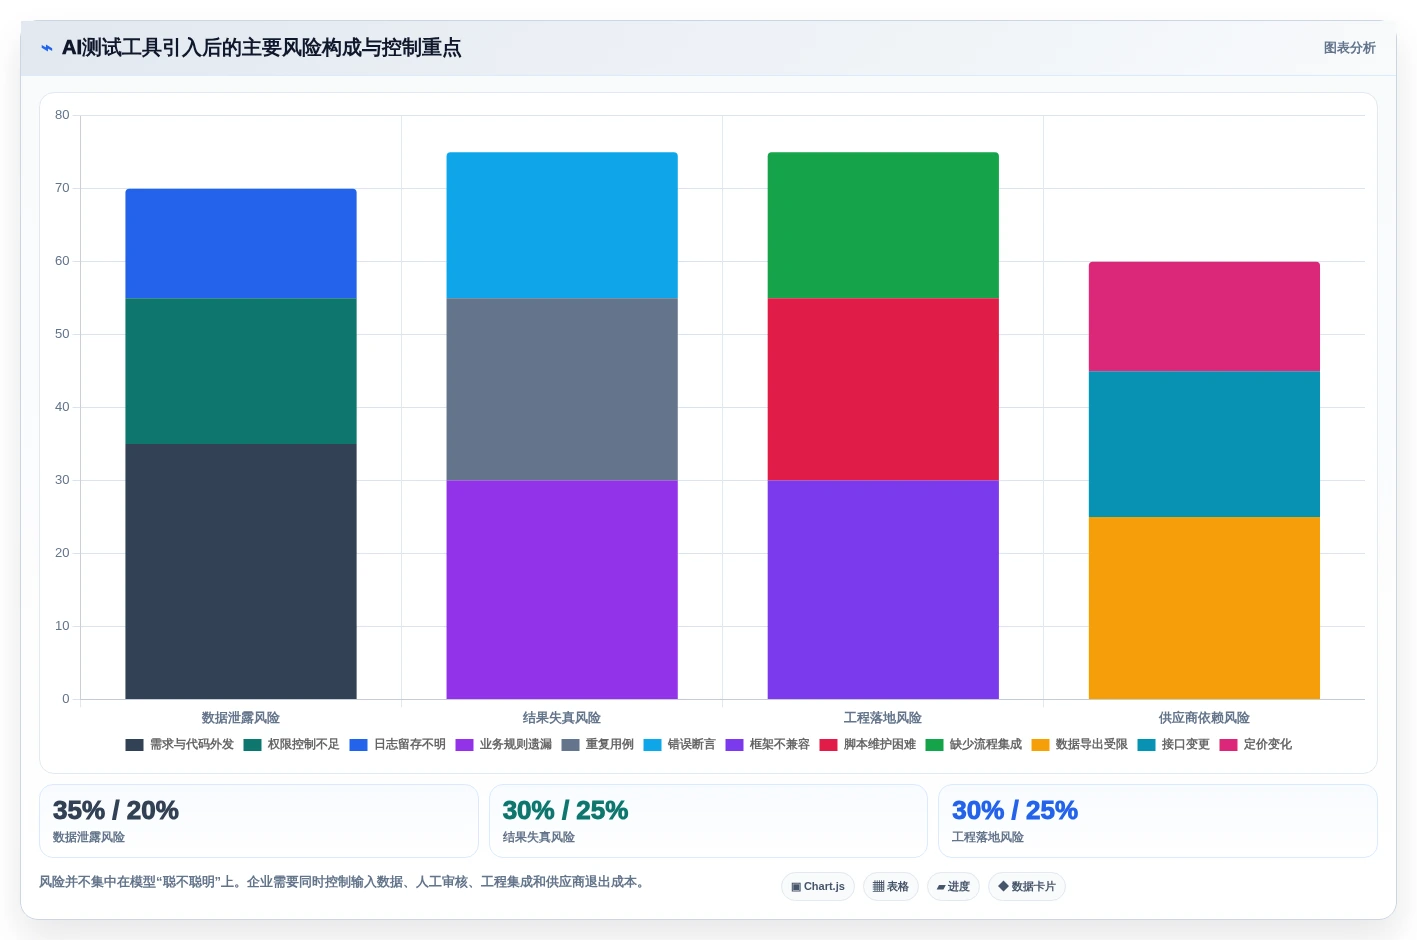Image resolution: width=1417 pixels, height=940 pixels.
Task: Click the green top segment of 工程落地风险 bar
Action: (883, 225)
